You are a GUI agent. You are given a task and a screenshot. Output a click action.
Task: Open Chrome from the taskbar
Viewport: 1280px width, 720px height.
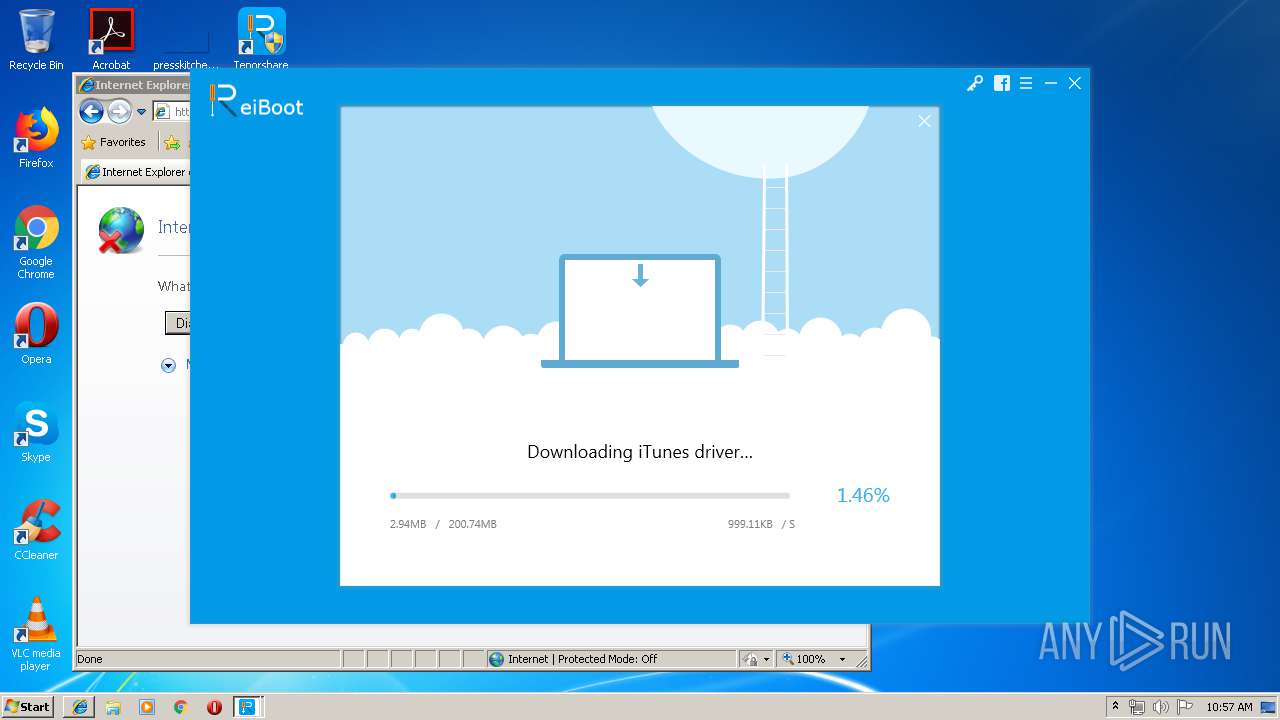[x=181, y=707]
